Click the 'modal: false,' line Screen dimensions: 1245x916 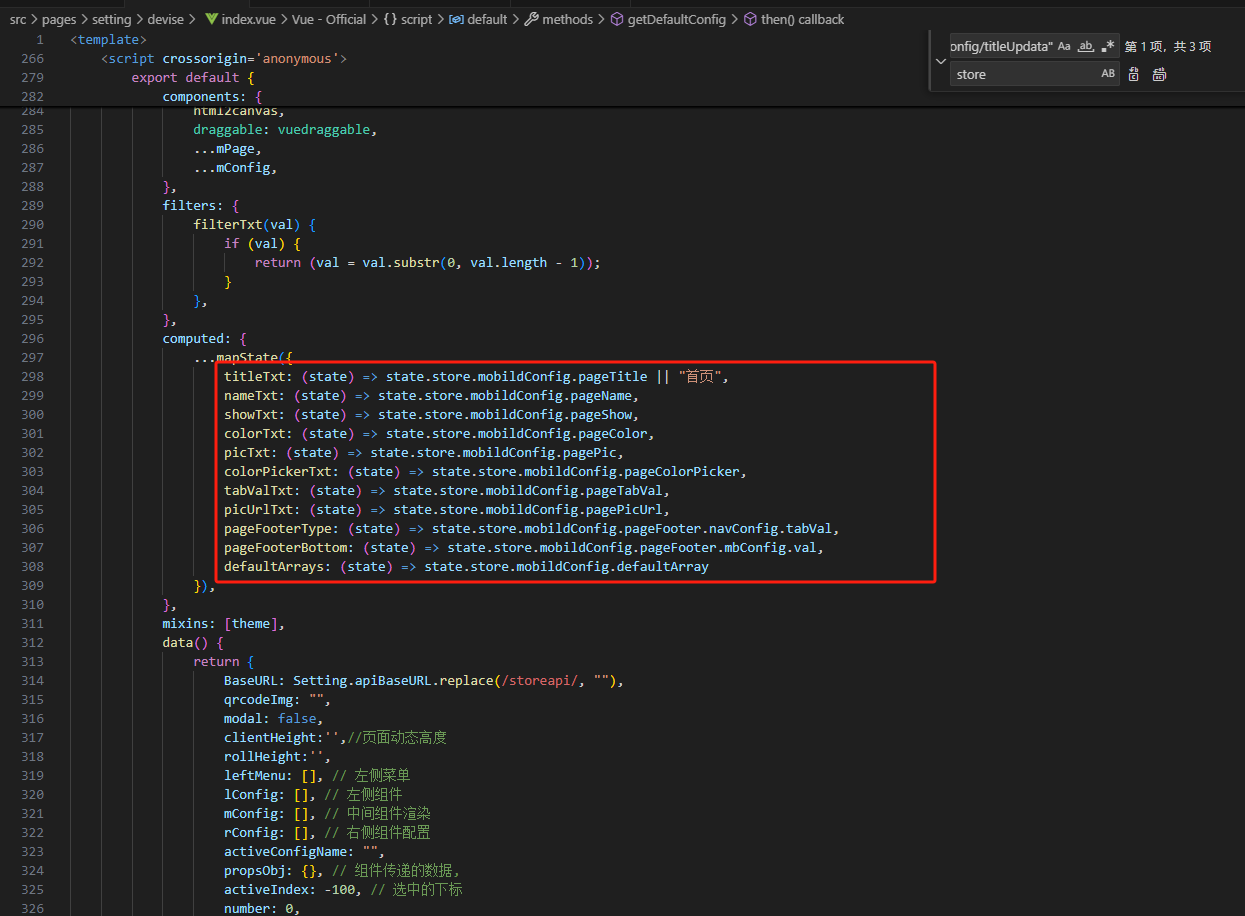[274, 718]
